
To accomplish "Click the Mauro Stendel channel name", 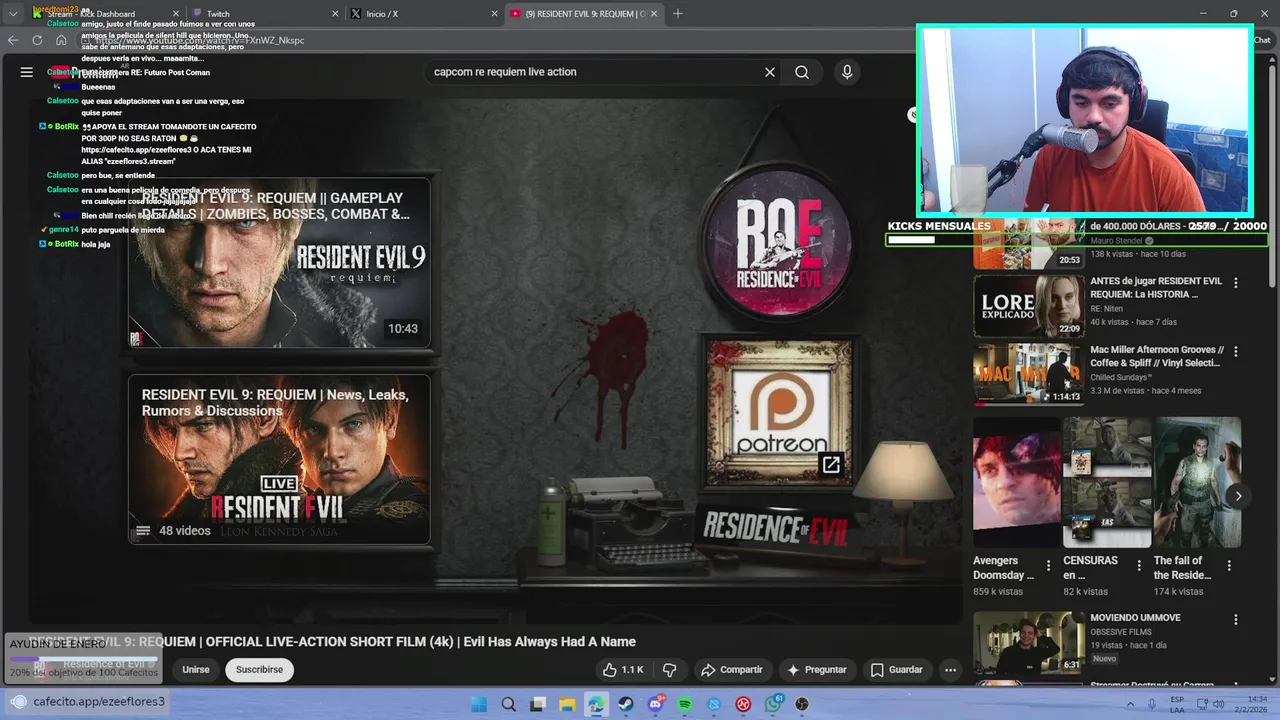I will pyautogui.click(x=1118, y=241).
